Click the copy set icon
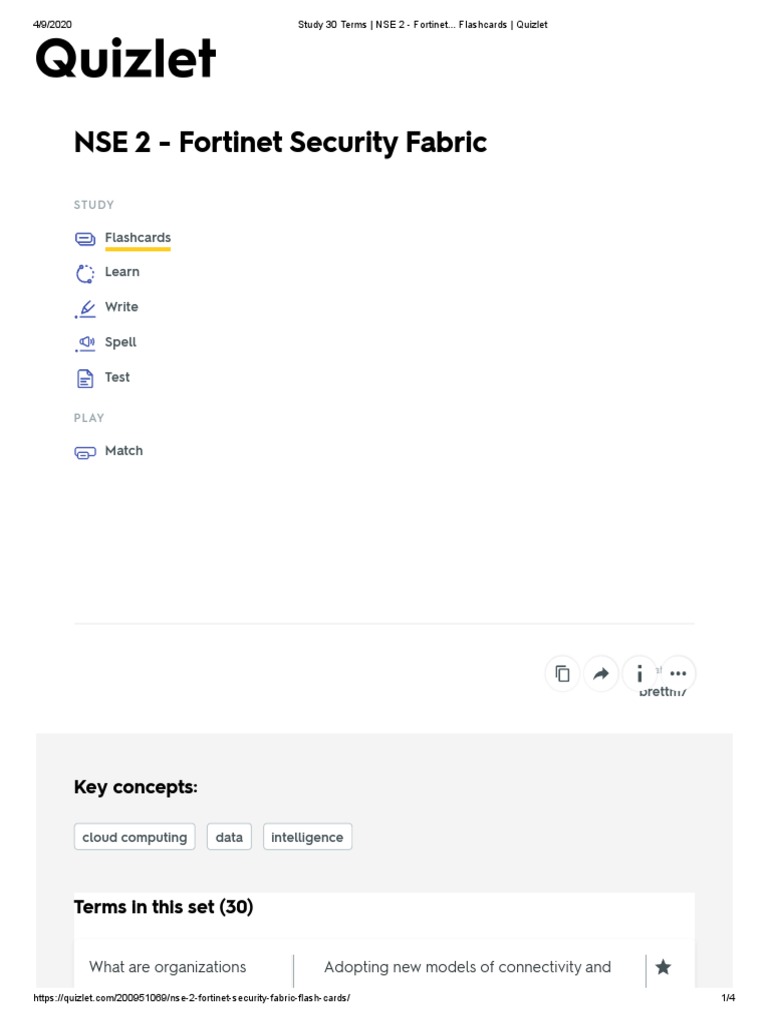Screen dimensions: 768x1024 click(563, 674)
